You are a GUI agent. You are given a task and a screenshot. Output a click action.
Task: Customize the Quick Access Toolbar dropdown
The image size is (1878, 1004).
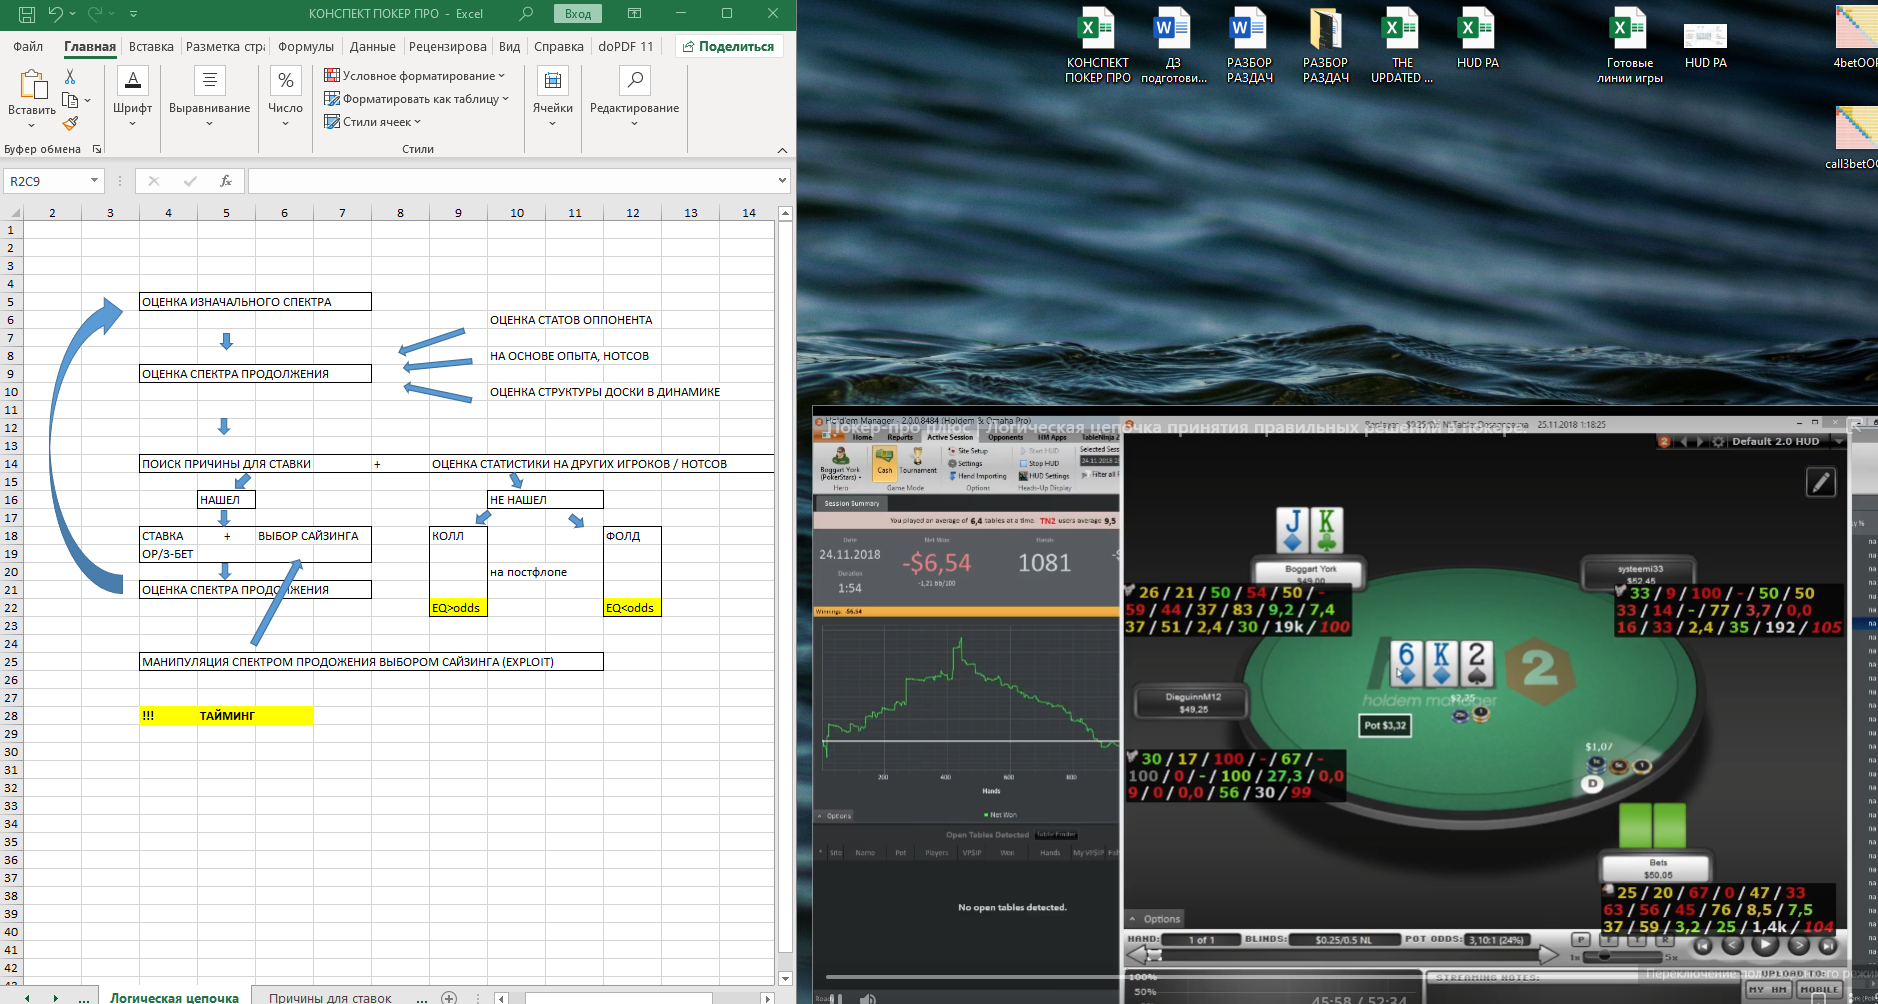pos(133,14)
